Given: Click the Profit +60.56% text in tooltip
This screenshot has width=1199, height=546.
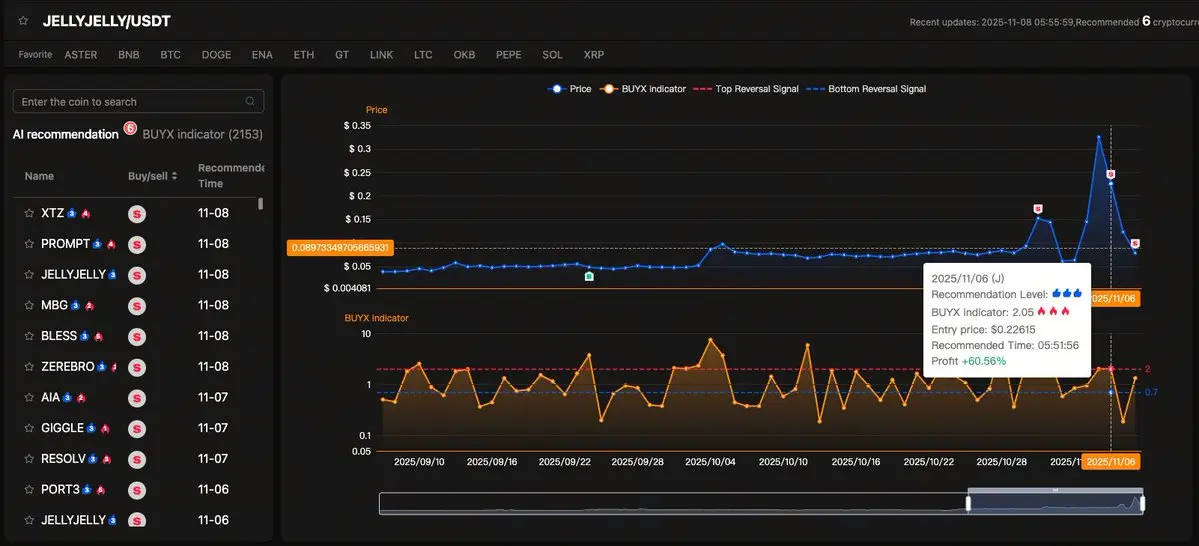Looking at the screenshot, I should pos(969,361).
